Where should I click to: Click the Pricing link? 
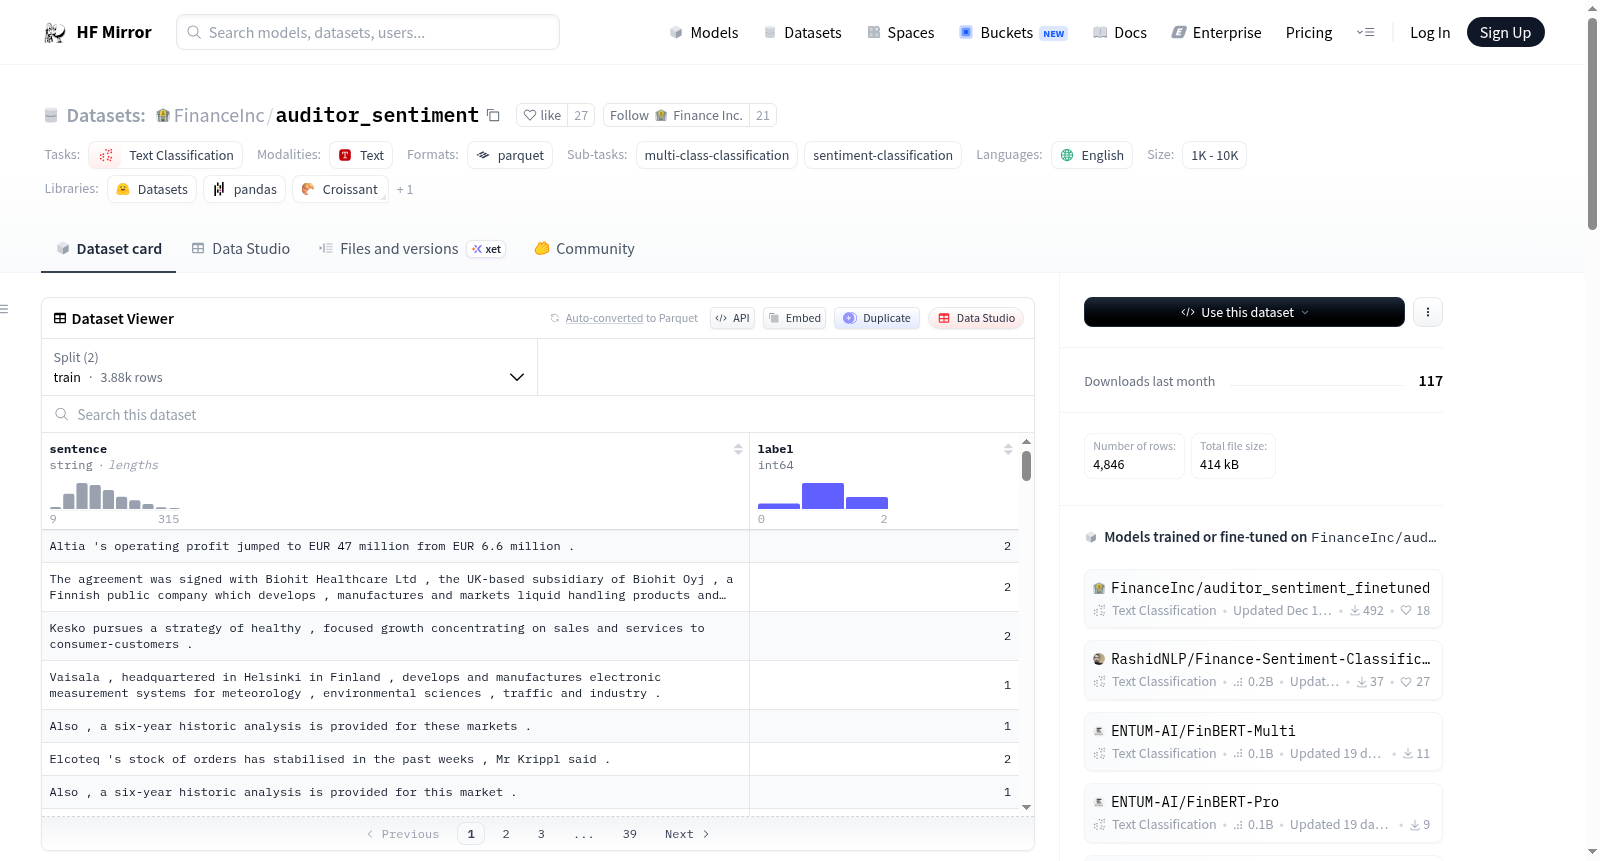(x=1309, y=33)
